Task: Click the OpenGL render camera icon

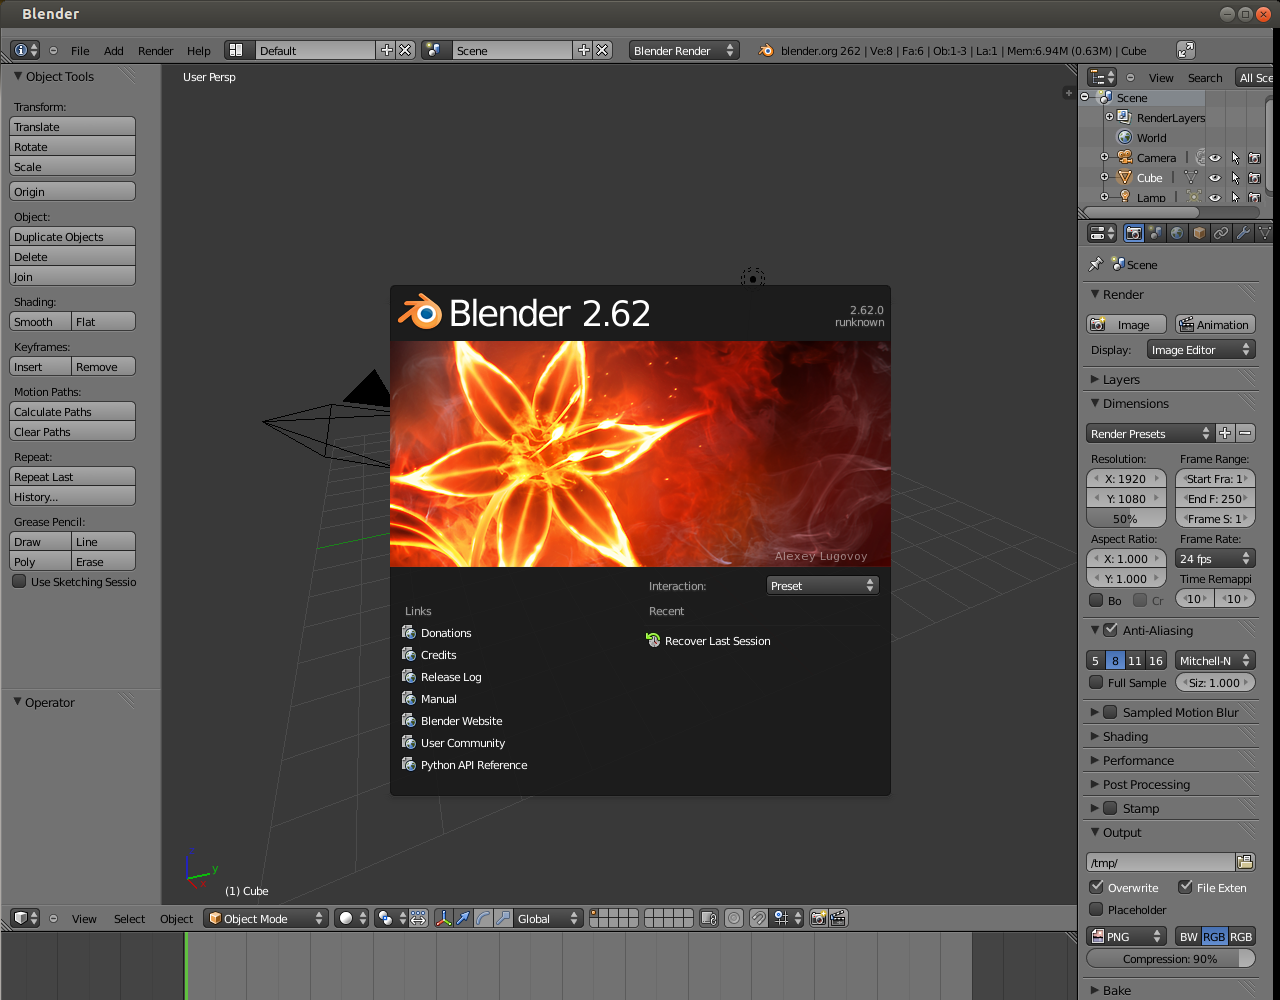Action: click(819, 917)
